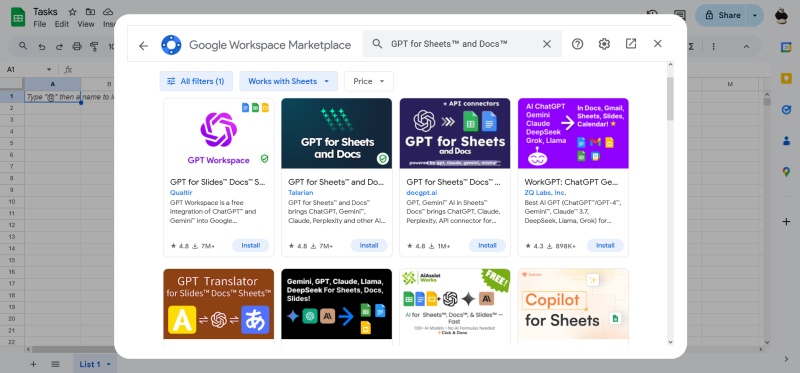Show side panel chevron at bottom right
This screenshot has height=373, width=800.
coord(786,359)
